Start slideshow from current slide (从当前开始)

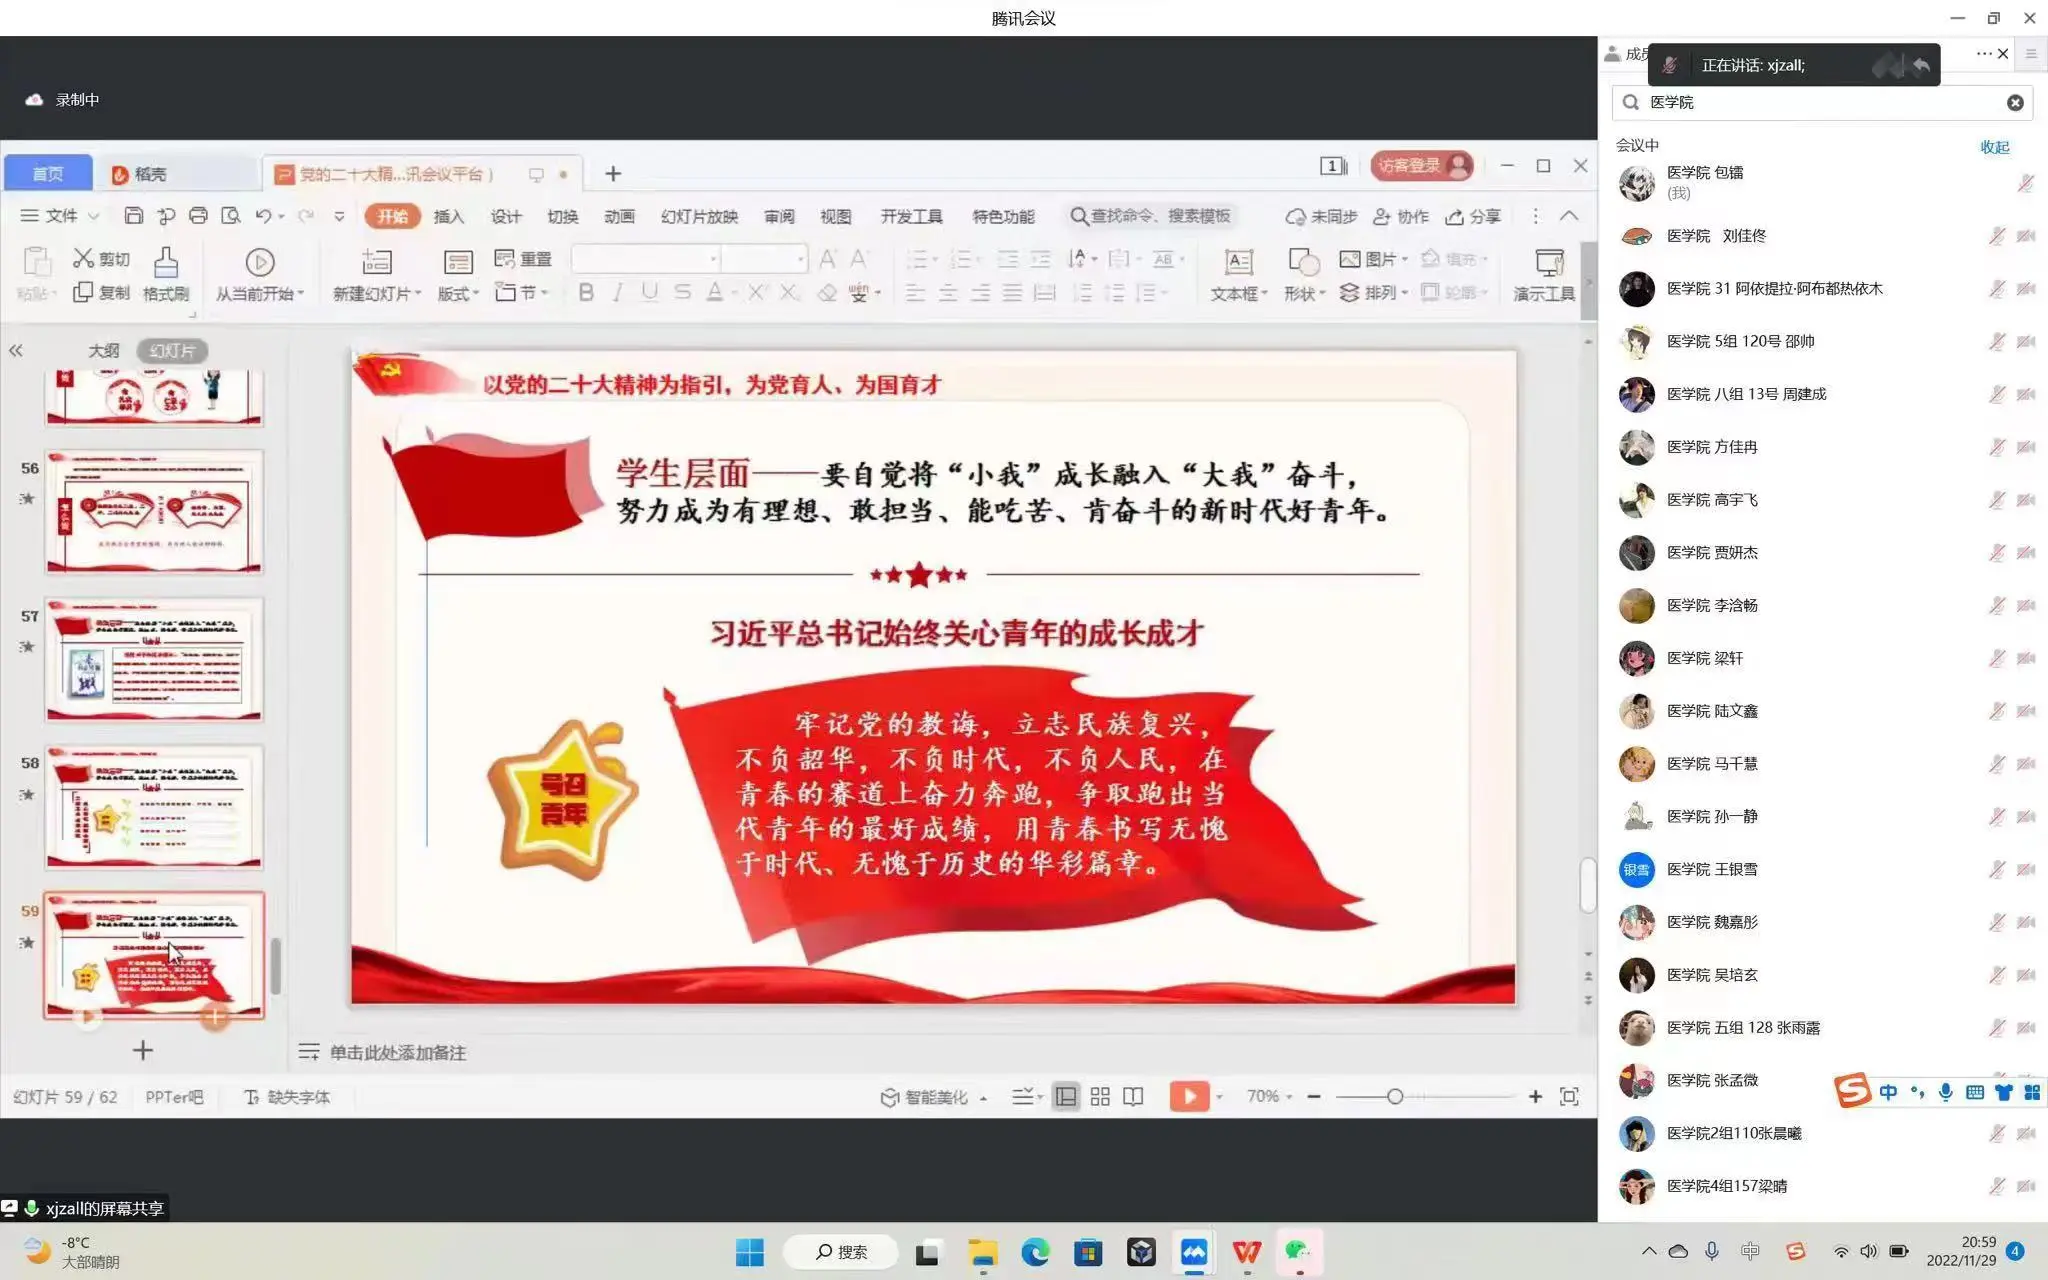[260, 263]
